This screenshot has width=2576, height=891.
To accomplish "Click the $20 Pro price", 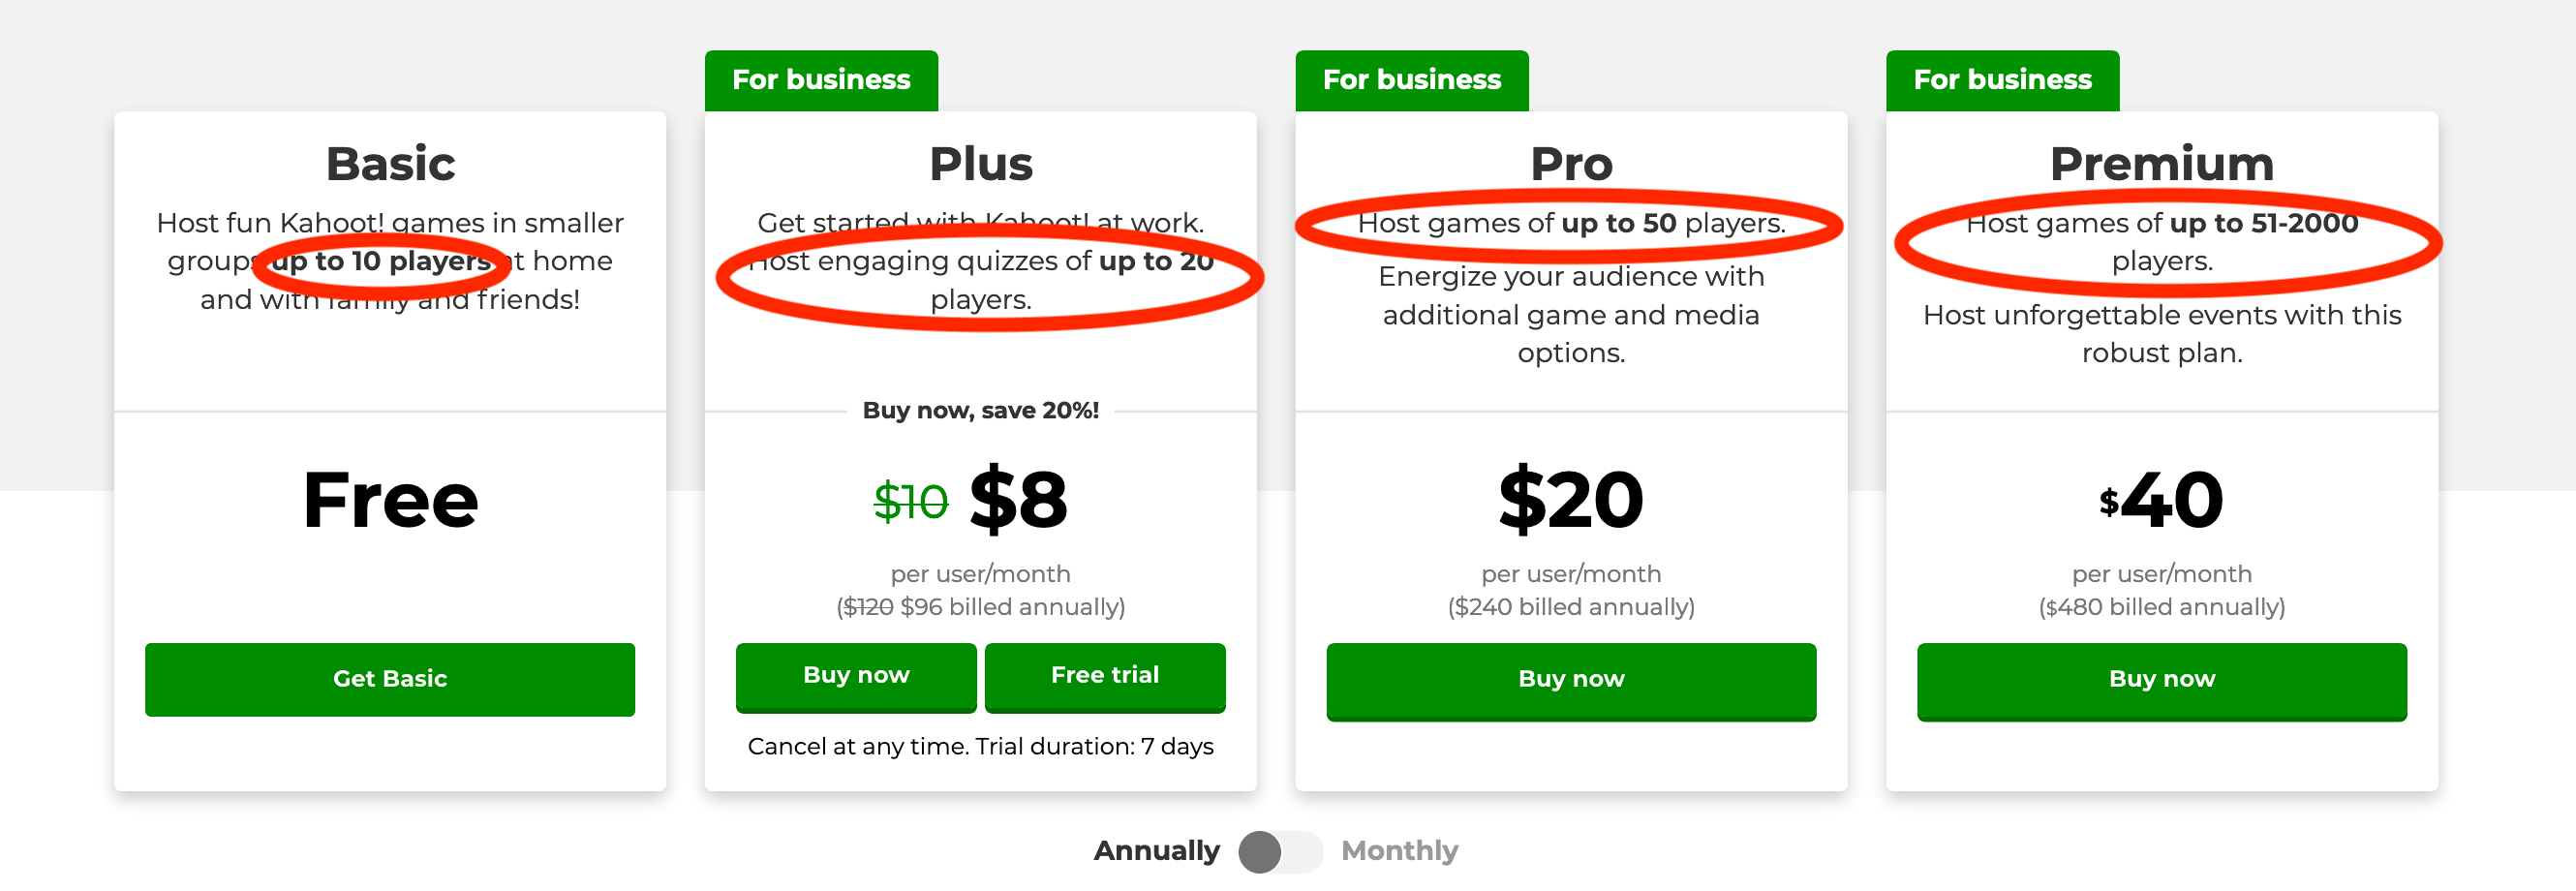I will click(x=1570, y=499).
